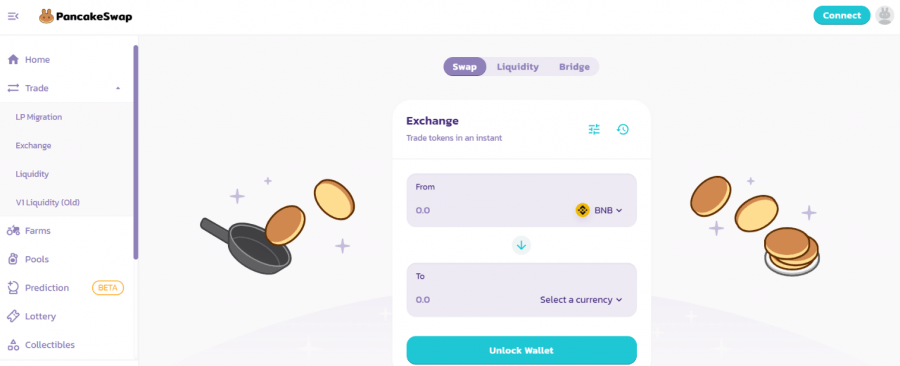This screenshot has height=366, width=900.
Task: Click the sidebar vertical scrollbar
Action: 136,152
